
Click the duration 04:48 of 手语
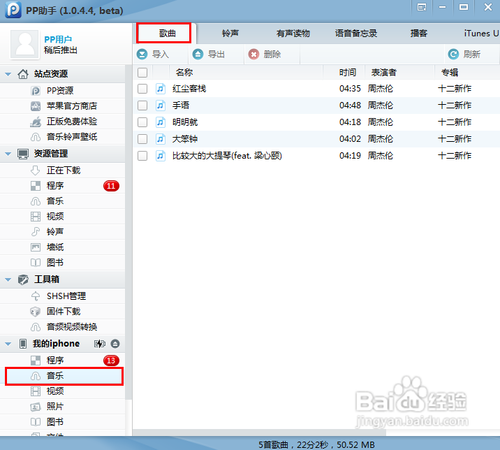(x=350, y=105)
